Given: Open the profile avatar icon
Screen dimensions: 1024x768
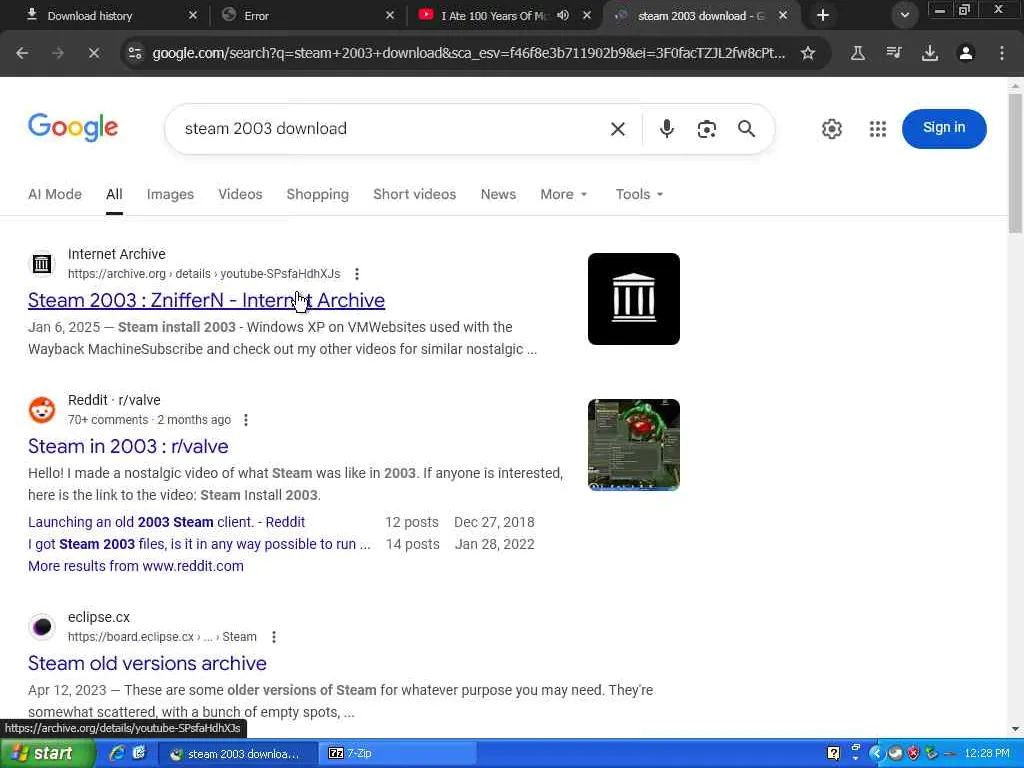Looking at the screenshot, I should 965,54.
